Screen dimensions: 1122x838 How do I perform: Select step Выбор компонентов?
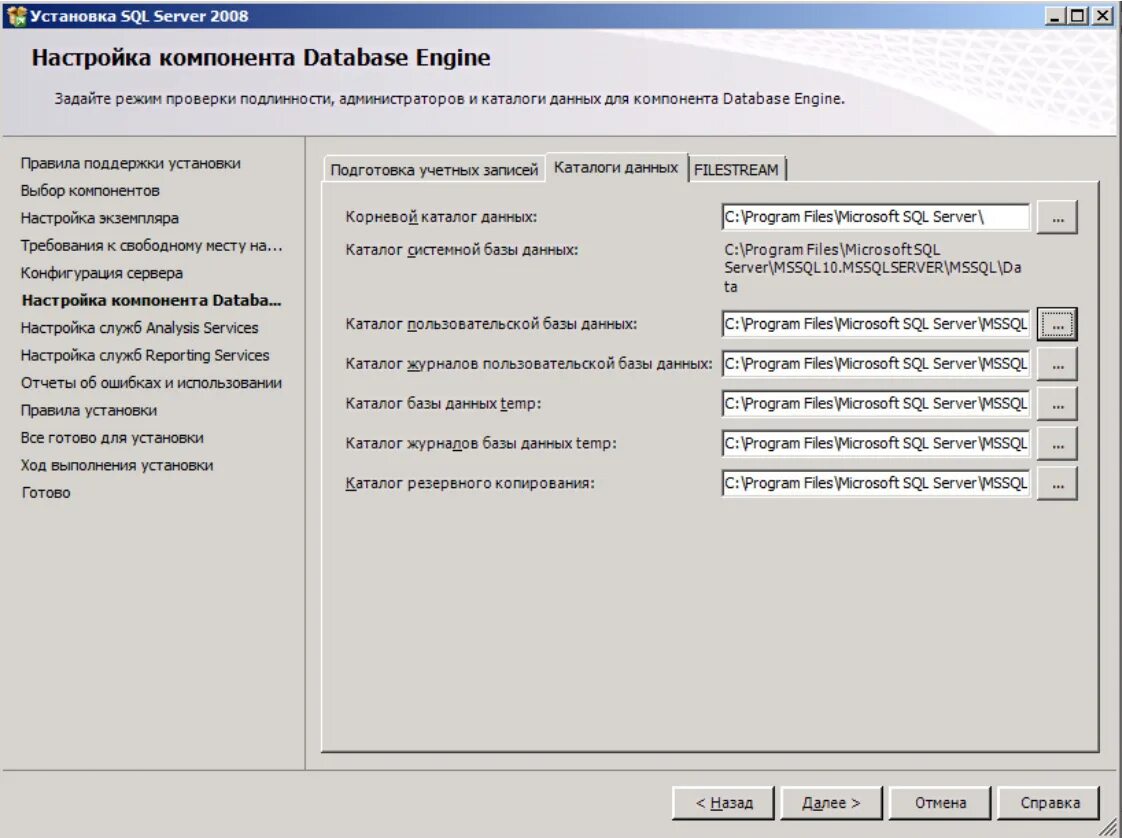tap(90, 190)
